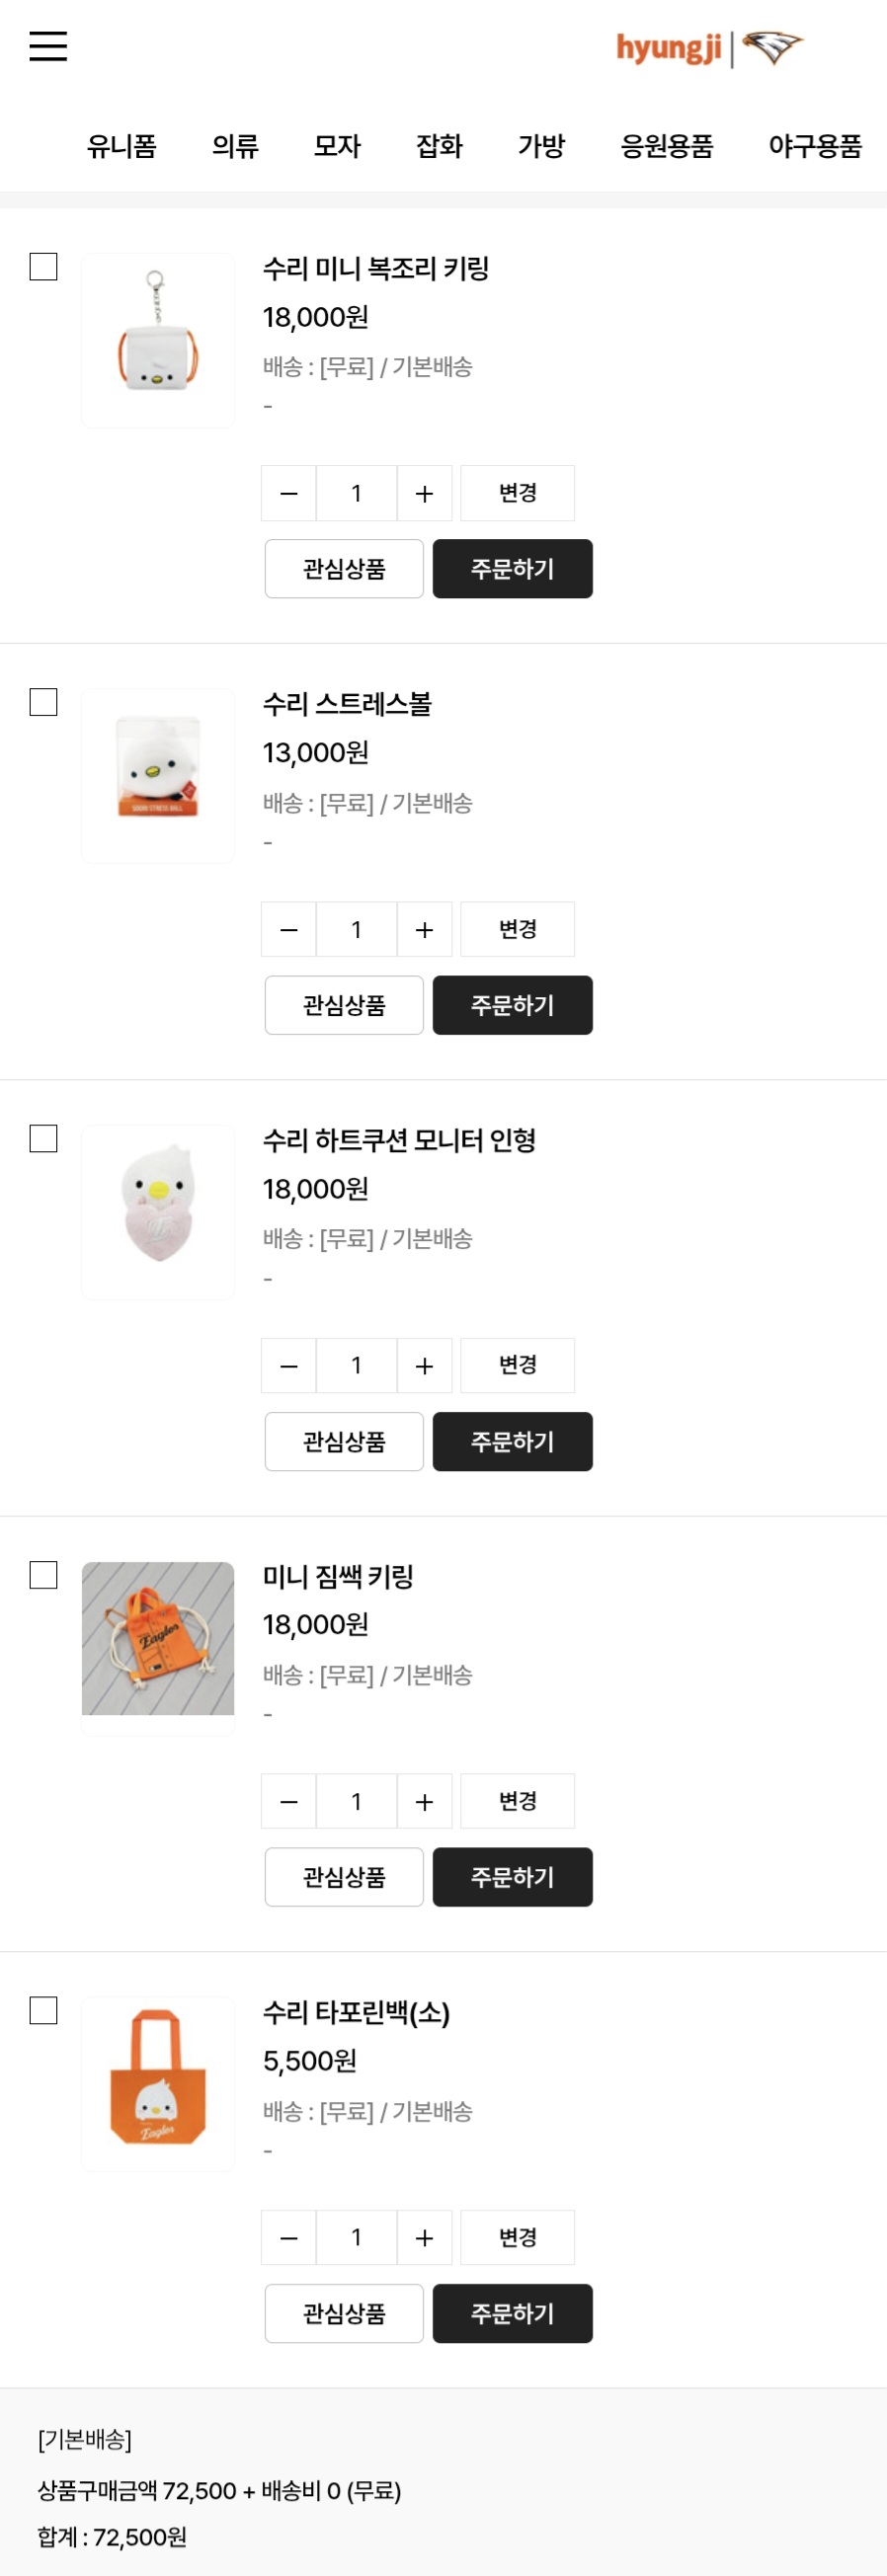Image resolution: width=887 pixels, height=2576 pixels.
Task: Select checkbox for 수리 미니 복조리 키링
Action: tap(43, 267)
